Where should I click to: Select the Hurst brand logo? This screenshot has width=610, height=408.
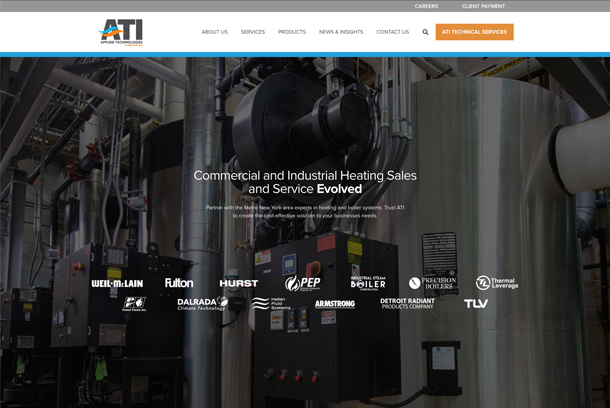click(x=238, y=284)
